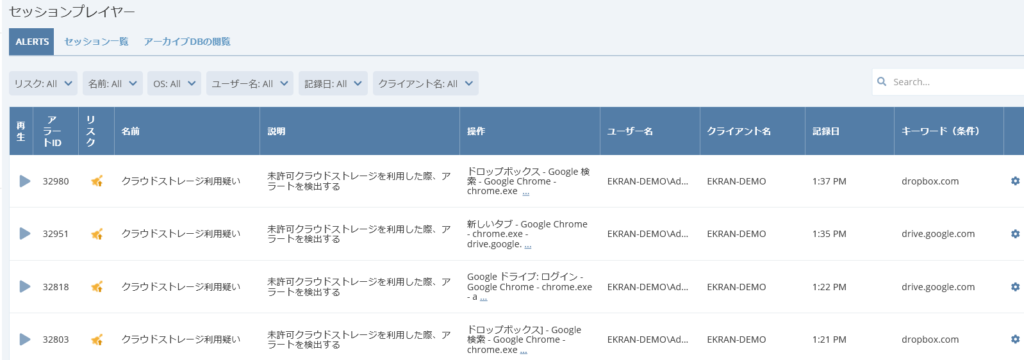Sort by the リスク column header
Image resolution: width=1024 pixels, height=360 pixels.
tap(97, 131)
